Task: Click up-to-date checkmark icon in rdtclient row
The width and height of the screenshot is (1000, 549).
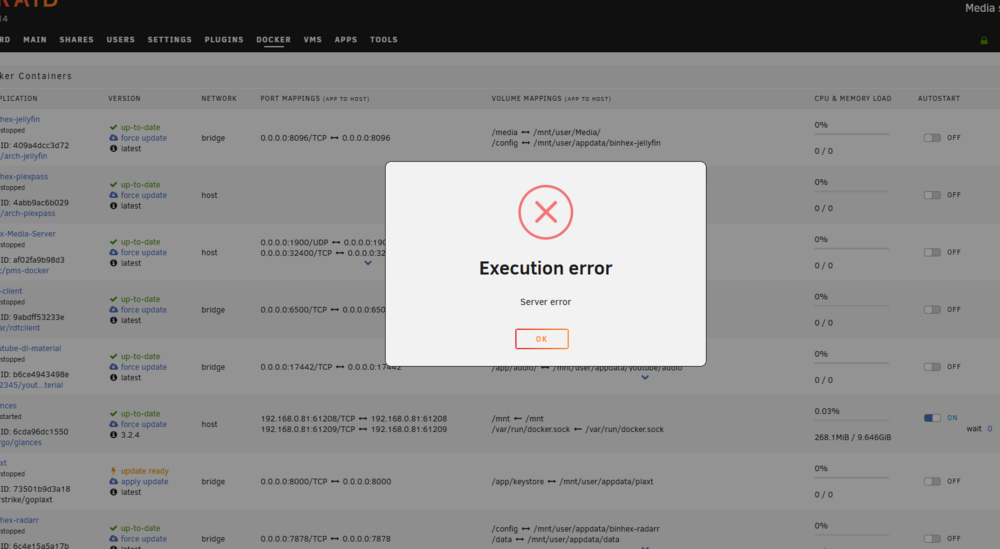Action: 114,299
